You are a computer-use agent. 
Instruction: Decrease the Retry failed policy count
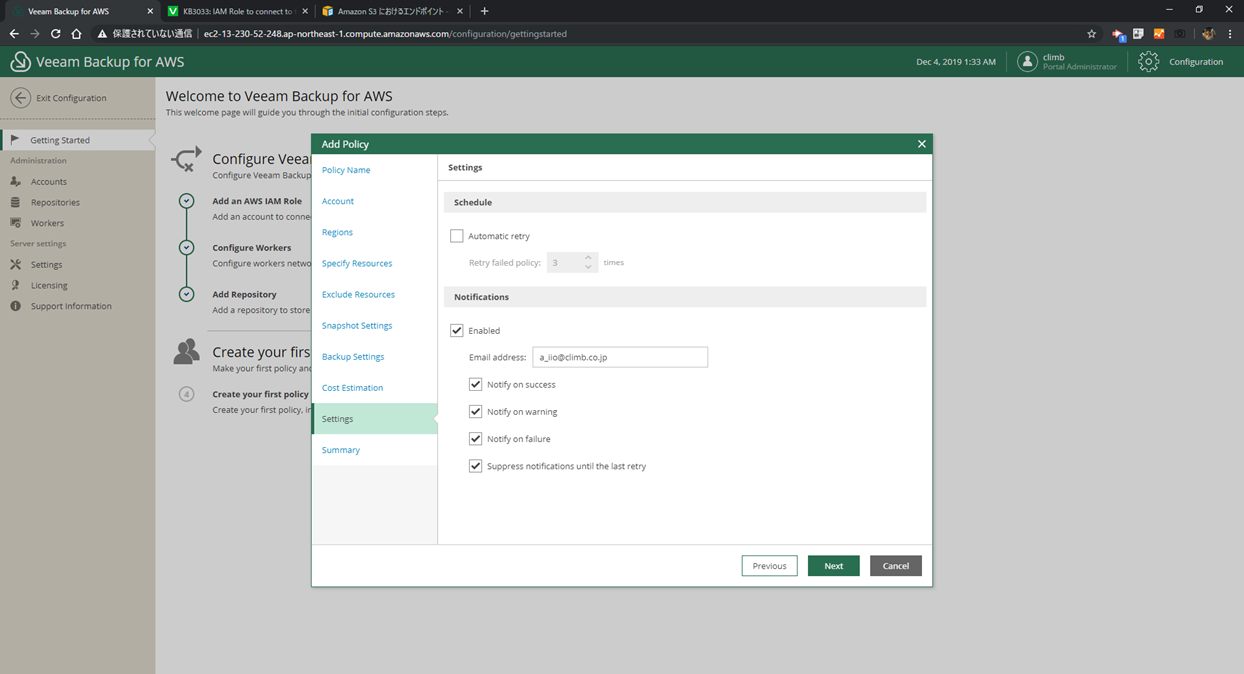[588, 267]
